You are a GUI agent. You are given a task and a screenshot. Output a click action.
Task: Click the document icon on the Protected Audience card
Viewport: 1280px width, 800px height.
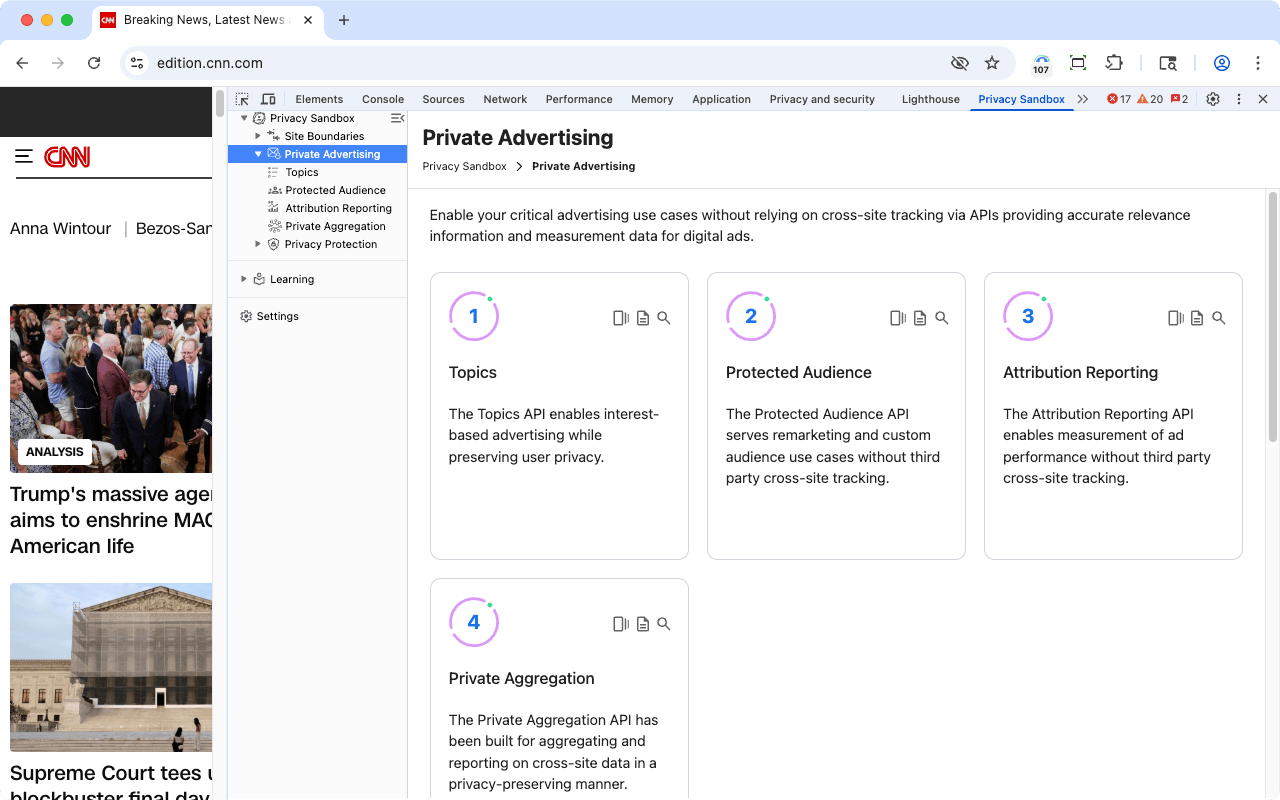click(919, 317)
